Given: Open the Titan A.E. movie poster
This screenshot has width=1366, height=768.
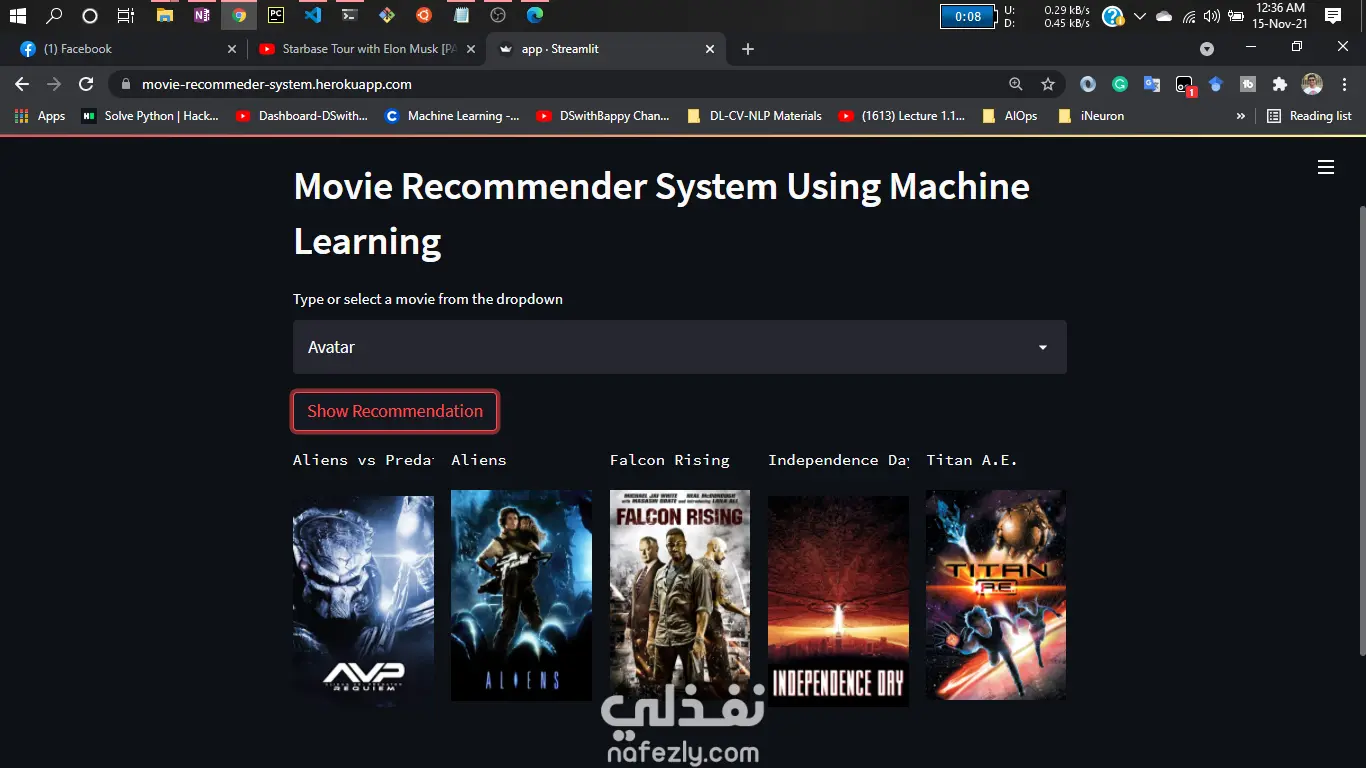Looking at the screenshot, I should [x=996, y=595].
